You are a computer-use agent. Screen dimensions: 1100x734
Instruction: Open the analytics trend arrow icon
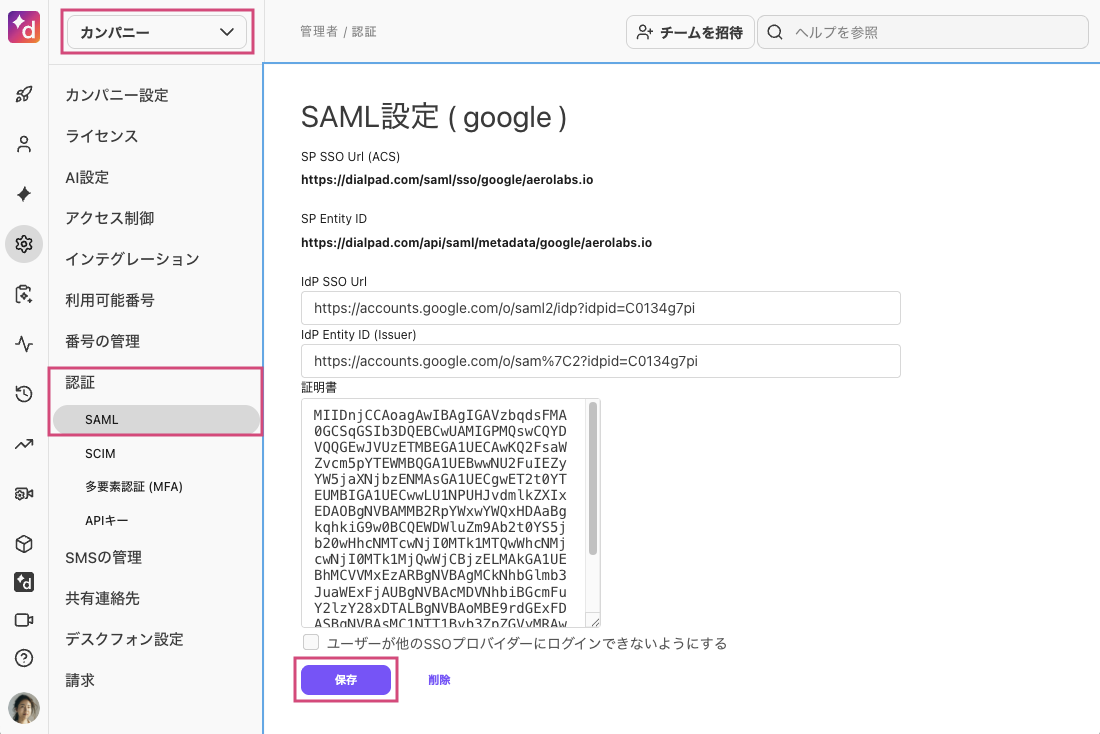click(24, 444)
